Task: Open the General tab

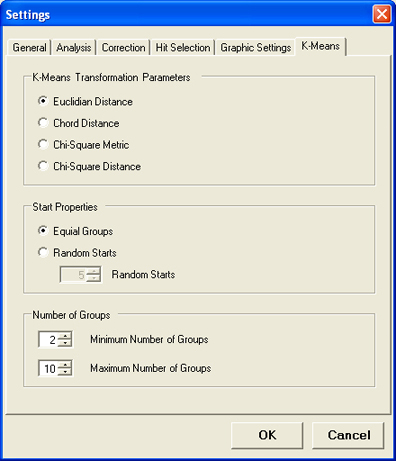Action: pos(29,48)
